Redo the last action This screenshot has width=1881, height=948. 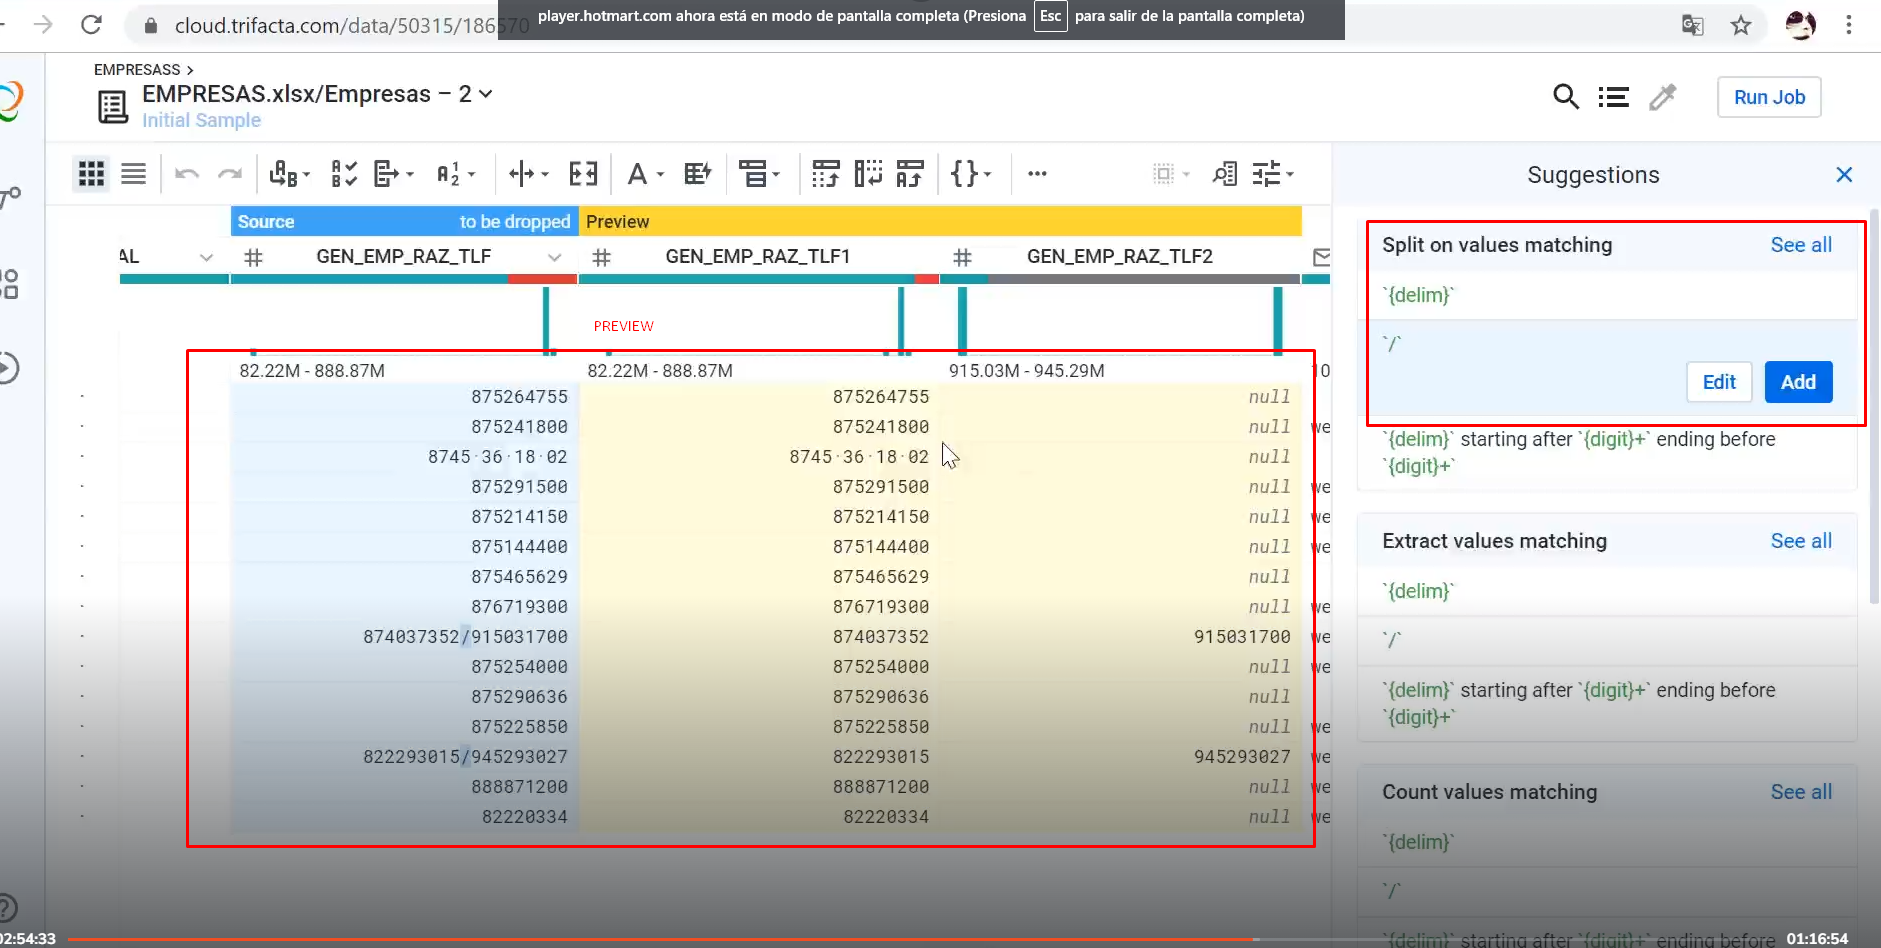(x=232, y=173)
